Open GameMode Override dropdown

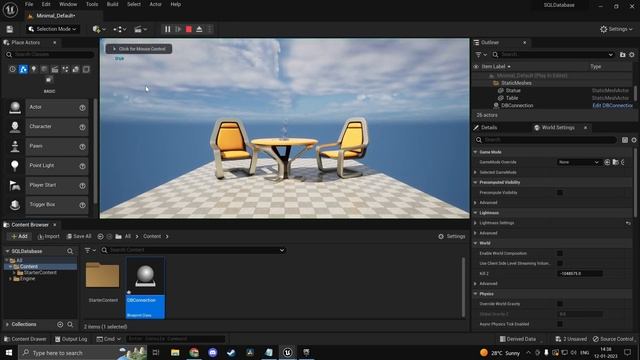click(x=579, y=162)
